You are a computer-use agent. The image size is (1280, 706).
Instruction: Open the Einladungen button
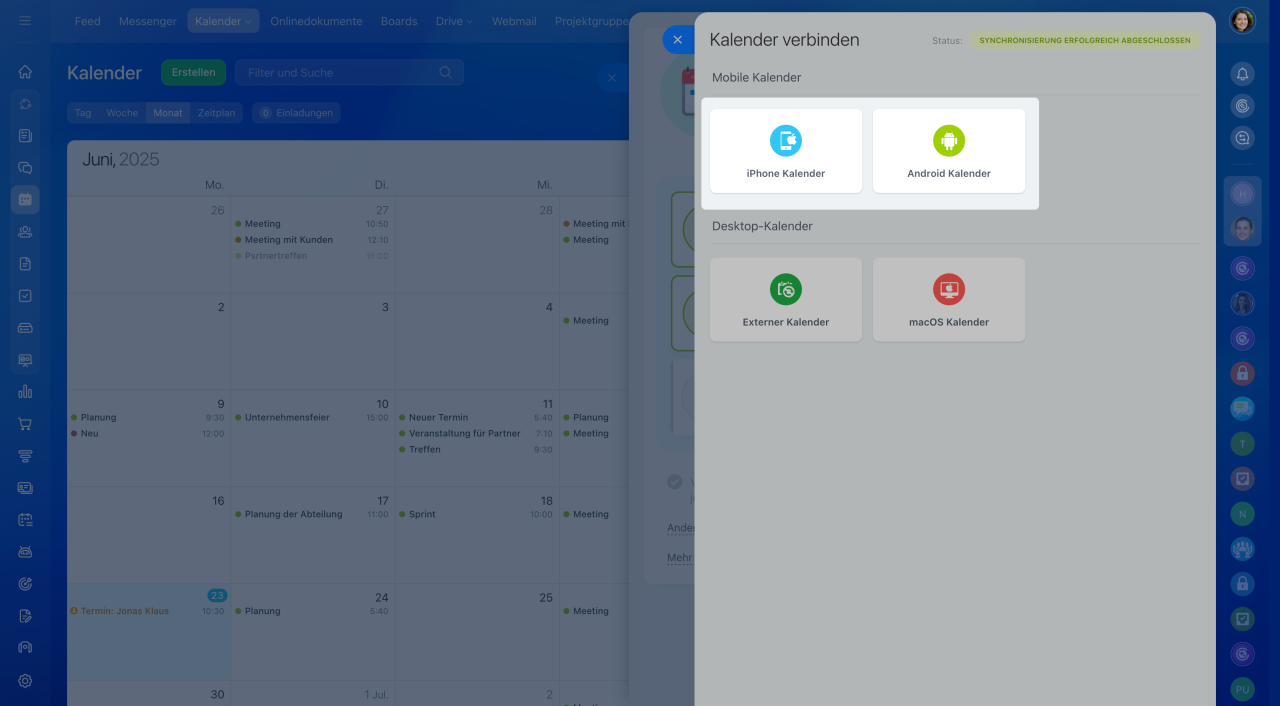click(296, 113)
